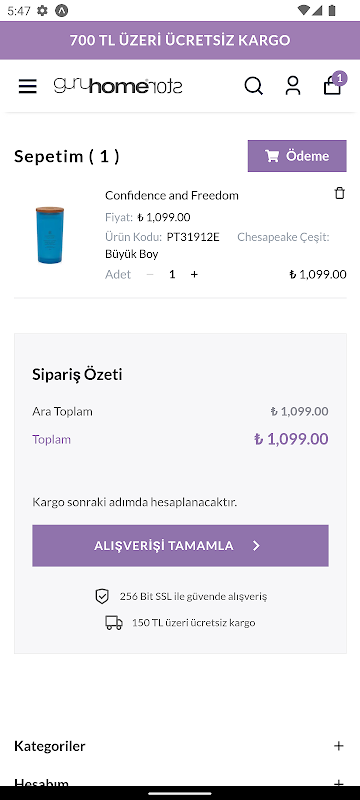Tap the quantity value field
Screen dimensions: 360x800
point(172,274)
